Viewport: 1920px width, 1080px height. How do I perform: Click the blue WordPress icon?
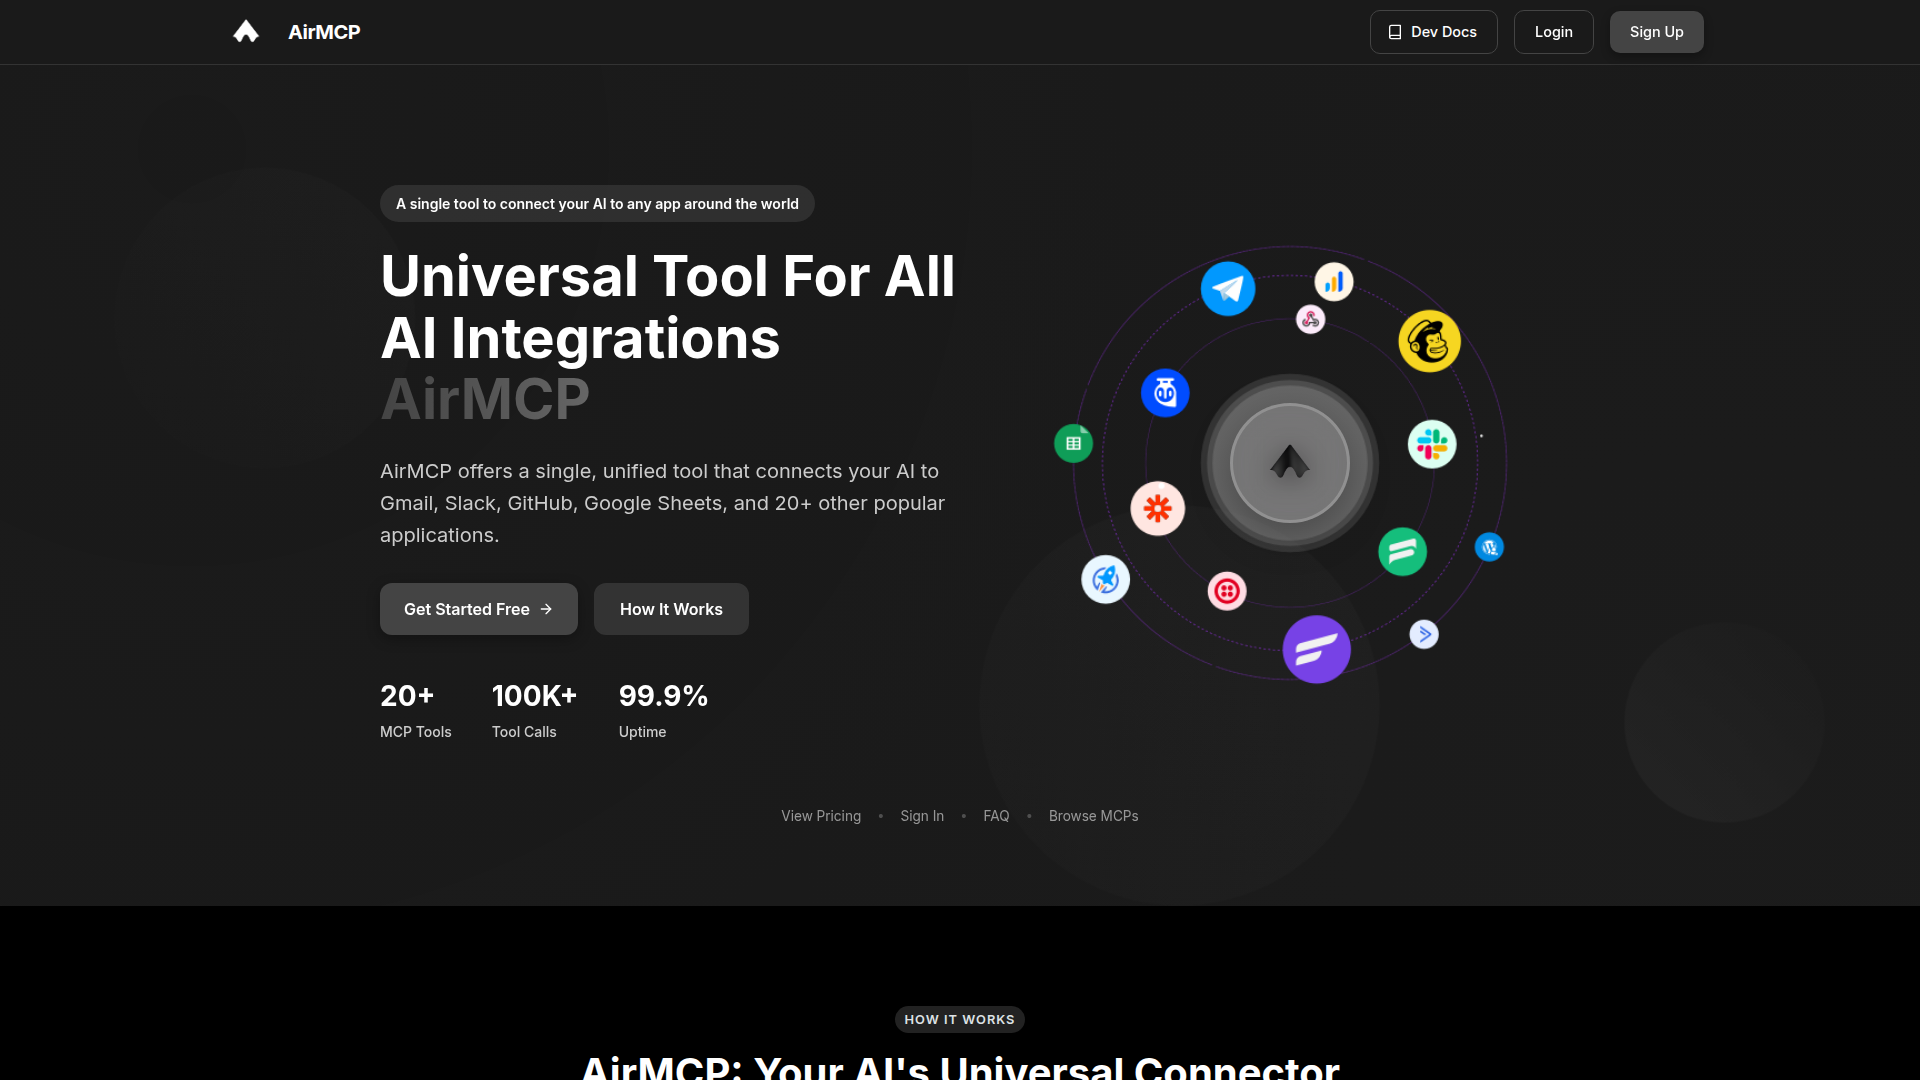(x=1489, y=547)
